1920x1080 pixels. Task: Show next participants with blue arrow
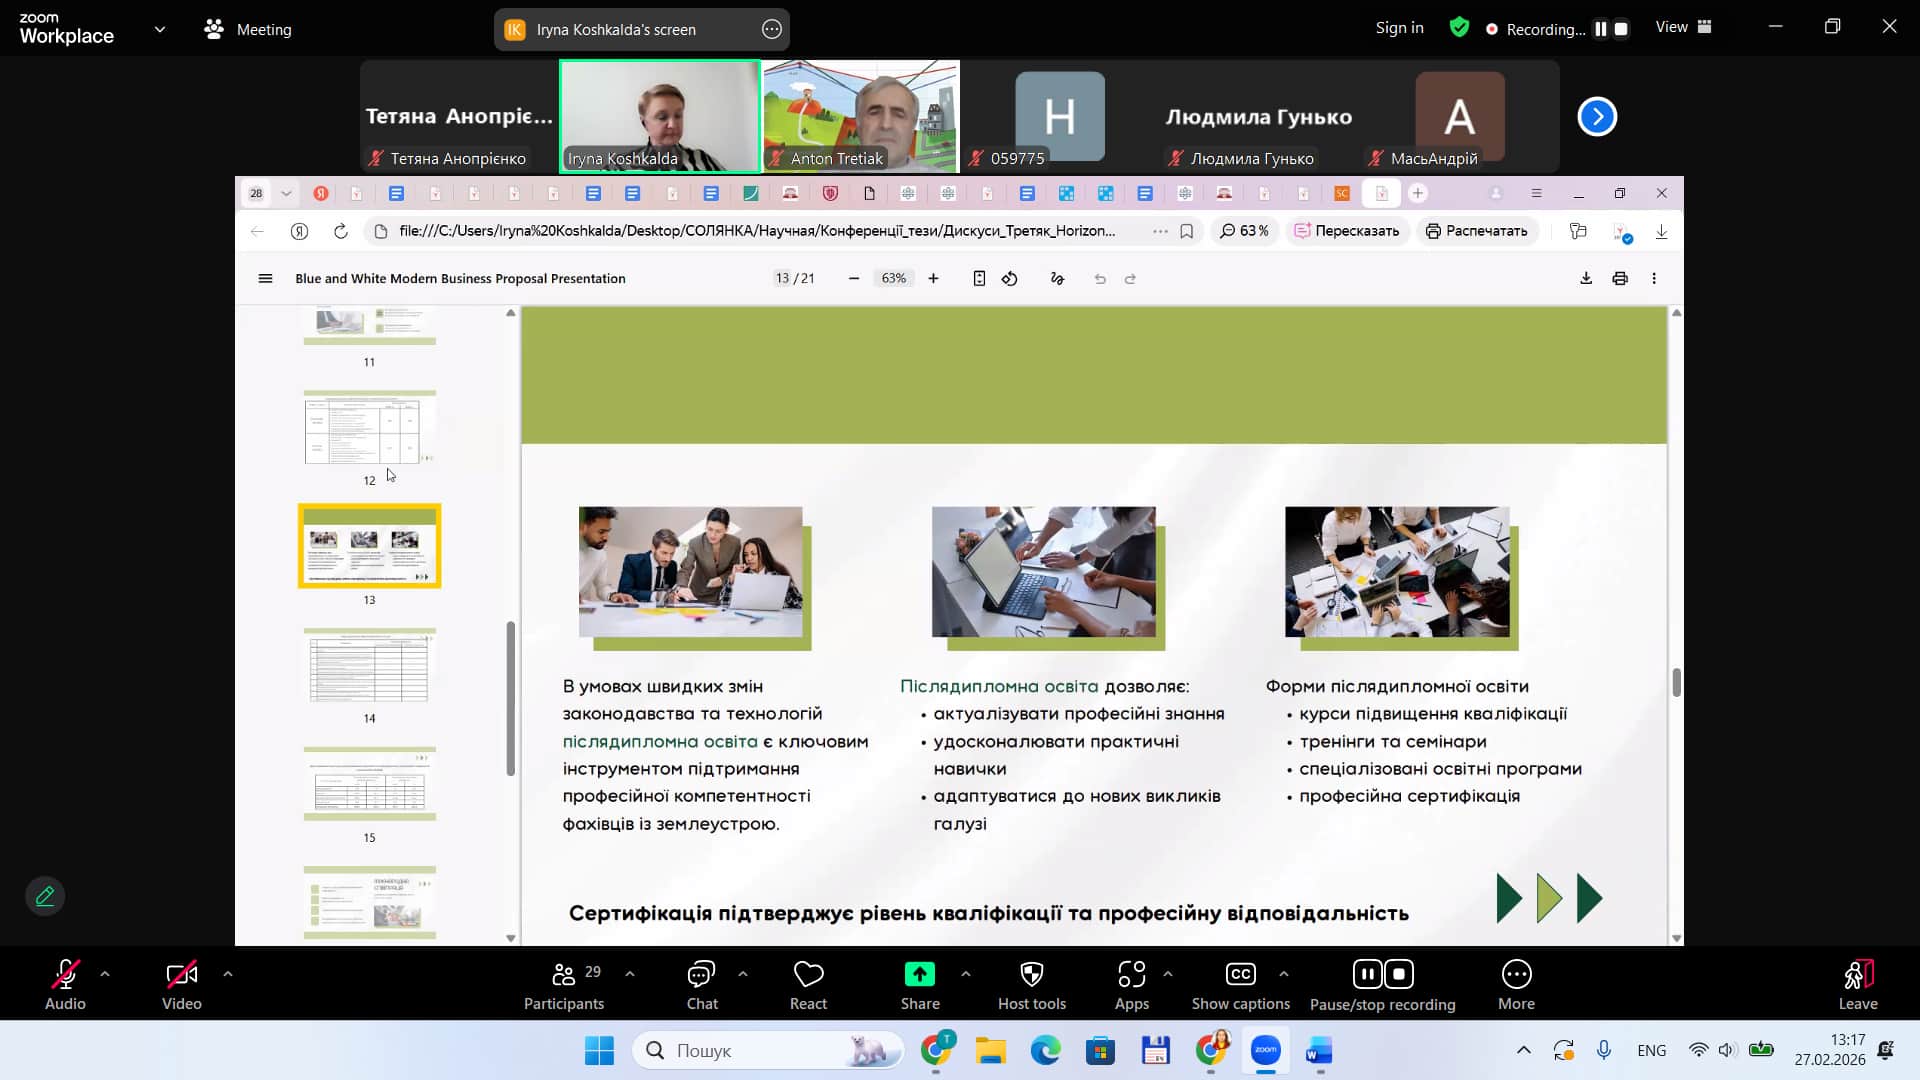coord(1596,117)
